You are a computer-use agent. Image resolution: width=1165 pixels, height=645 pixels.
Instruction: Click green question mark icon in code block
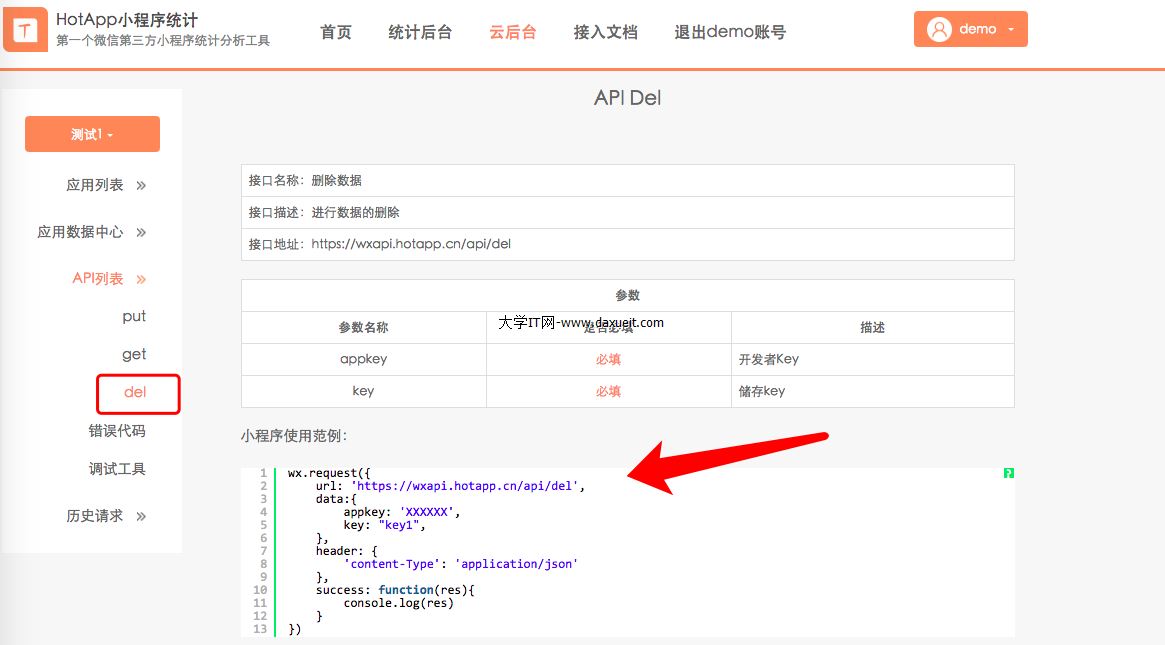(1008, 473)
